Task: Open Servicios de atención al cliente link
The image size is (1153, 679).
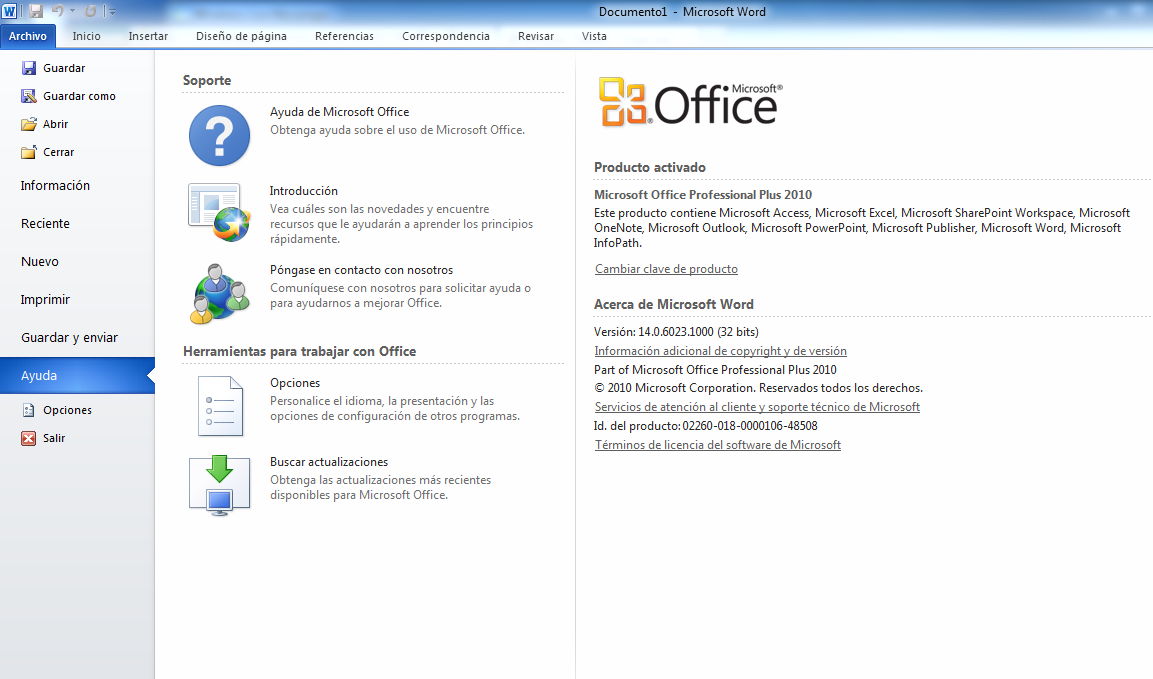Action: pyautogui.click(x=757, y=407)
